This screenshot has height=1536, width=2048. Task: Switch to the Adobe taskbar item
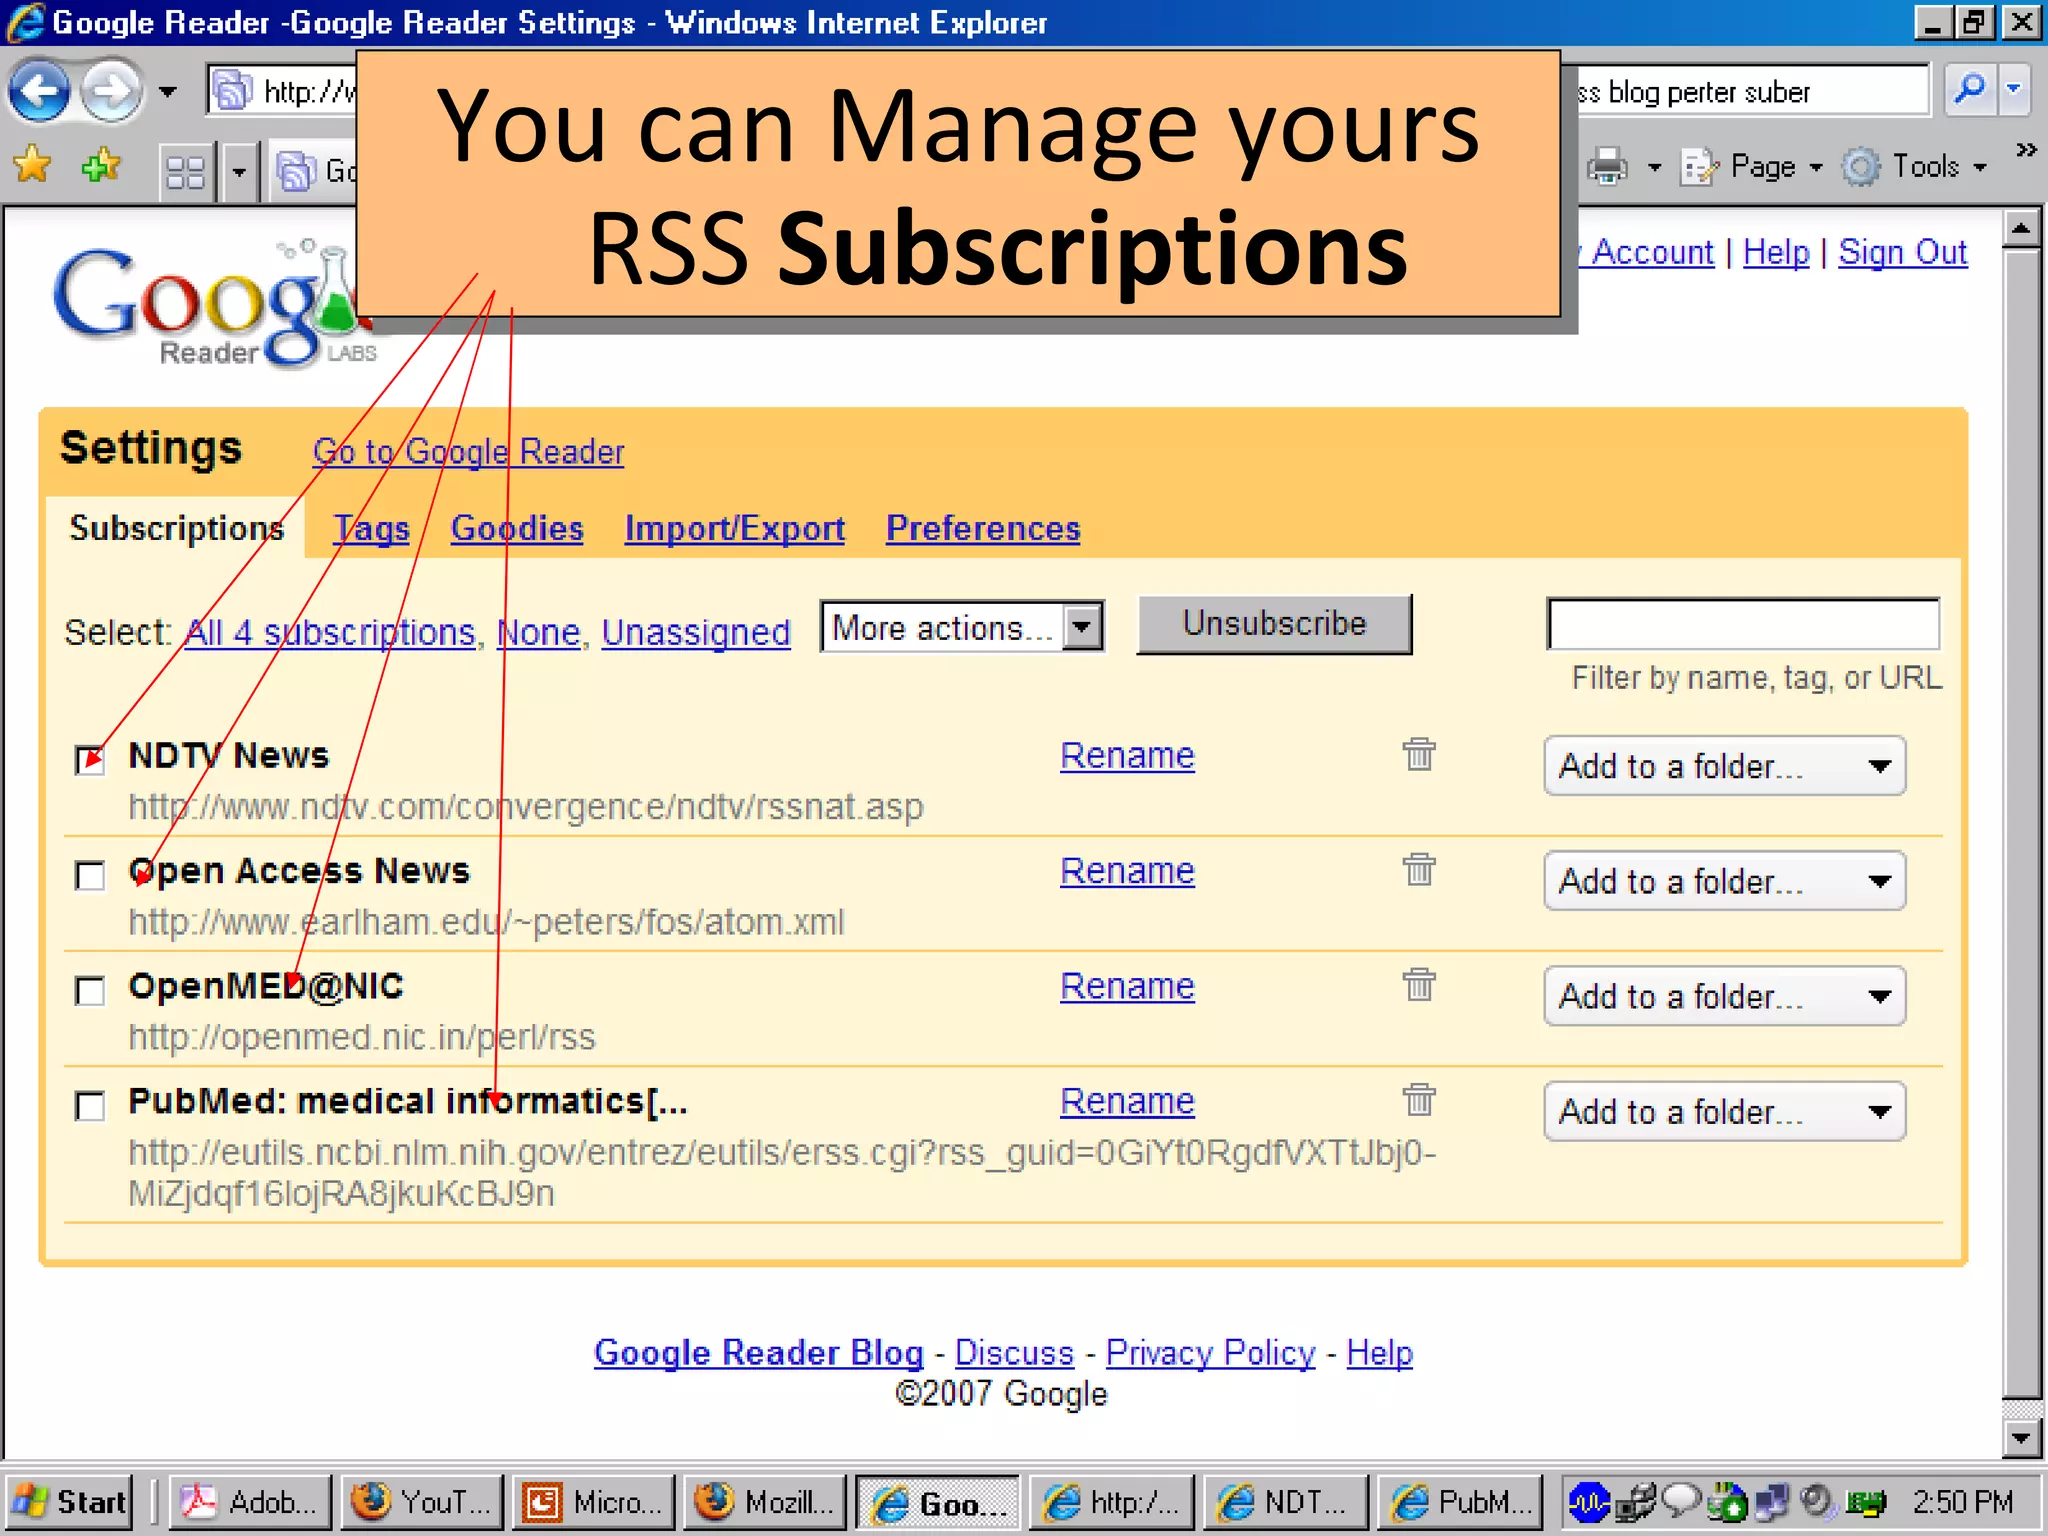[250, 1502]
